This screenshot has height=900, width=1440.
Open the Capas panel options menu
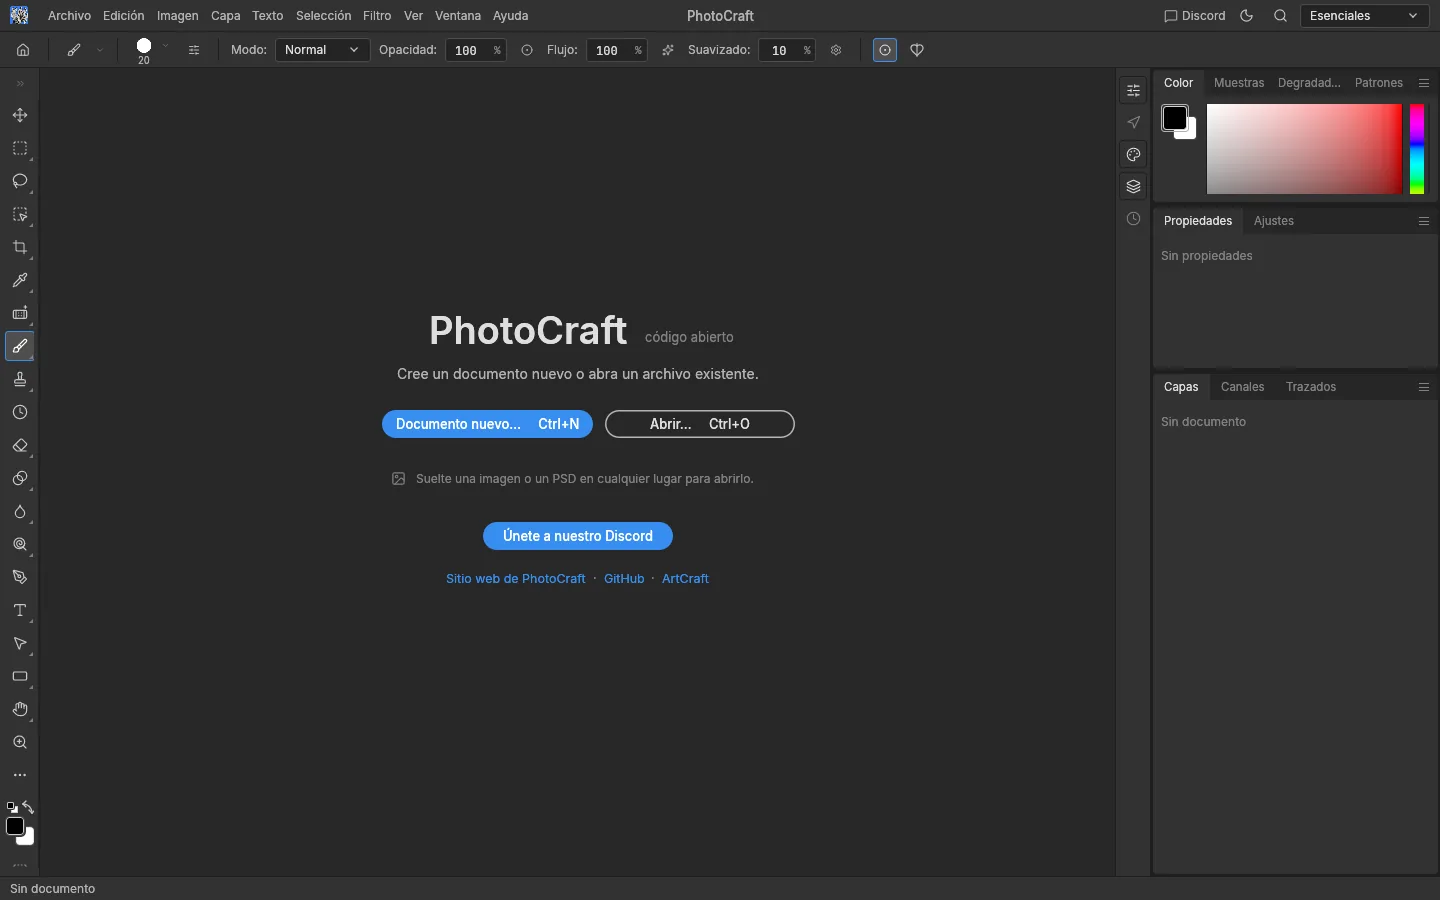click(x=1424, y=387)
